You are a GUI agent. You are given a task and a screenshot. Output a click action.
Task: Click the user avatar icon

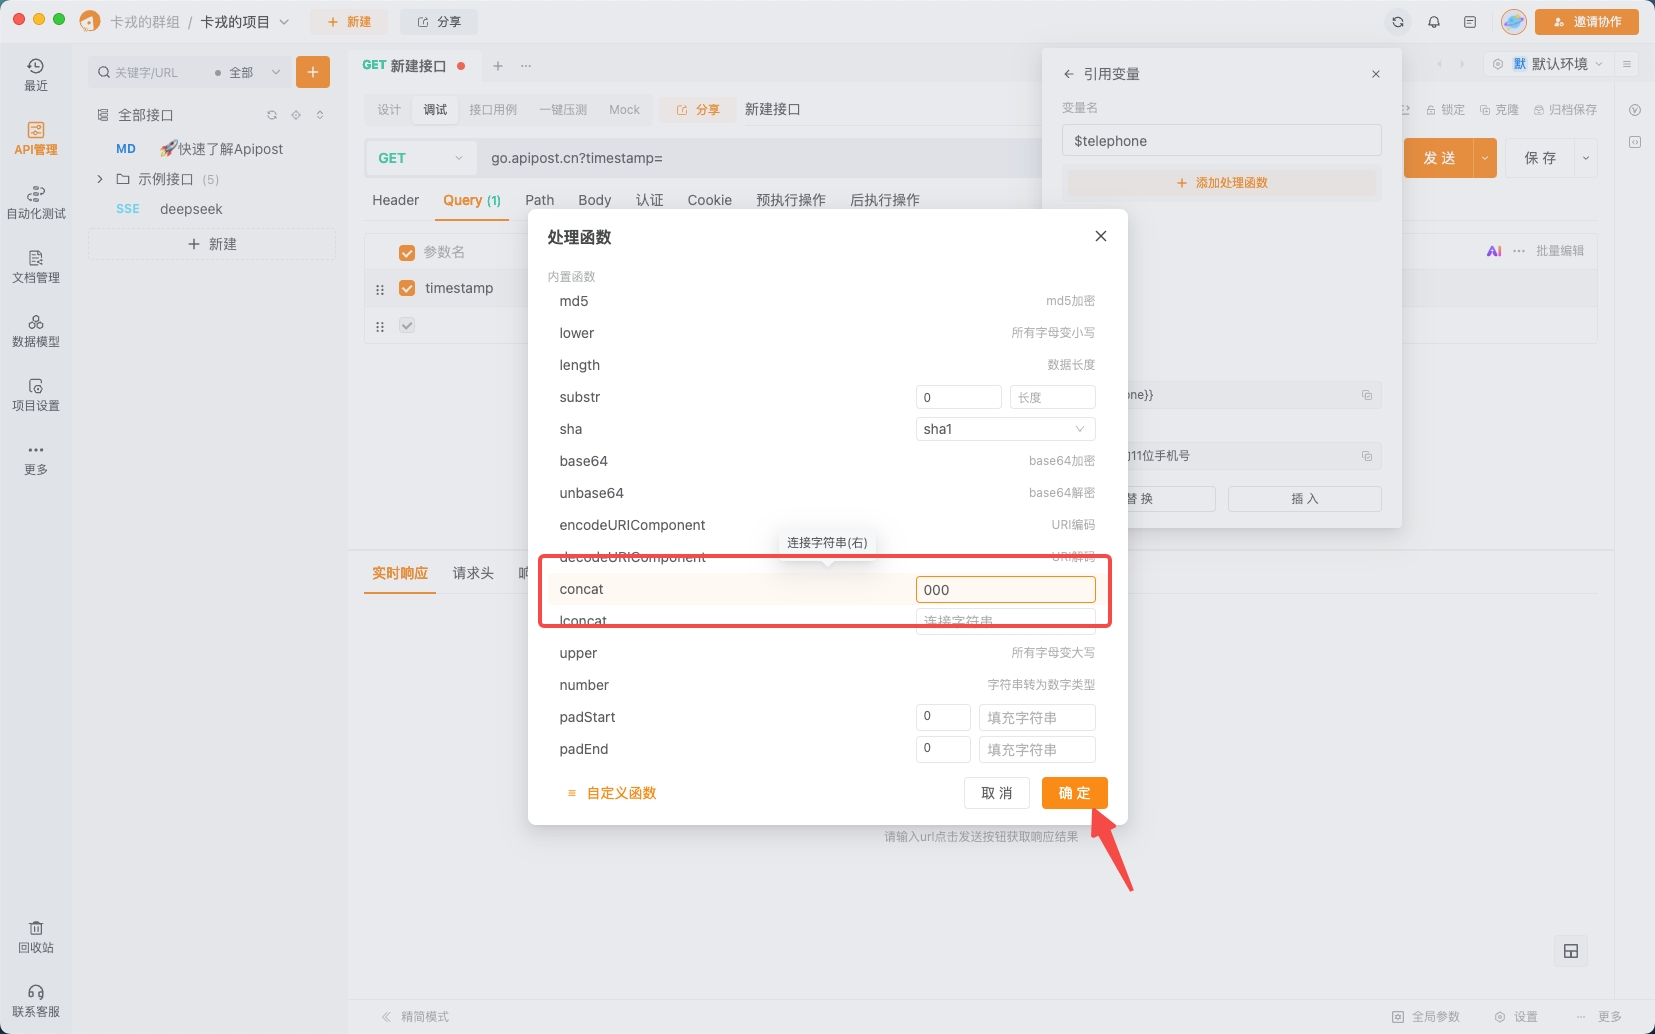click(1514, 22)
